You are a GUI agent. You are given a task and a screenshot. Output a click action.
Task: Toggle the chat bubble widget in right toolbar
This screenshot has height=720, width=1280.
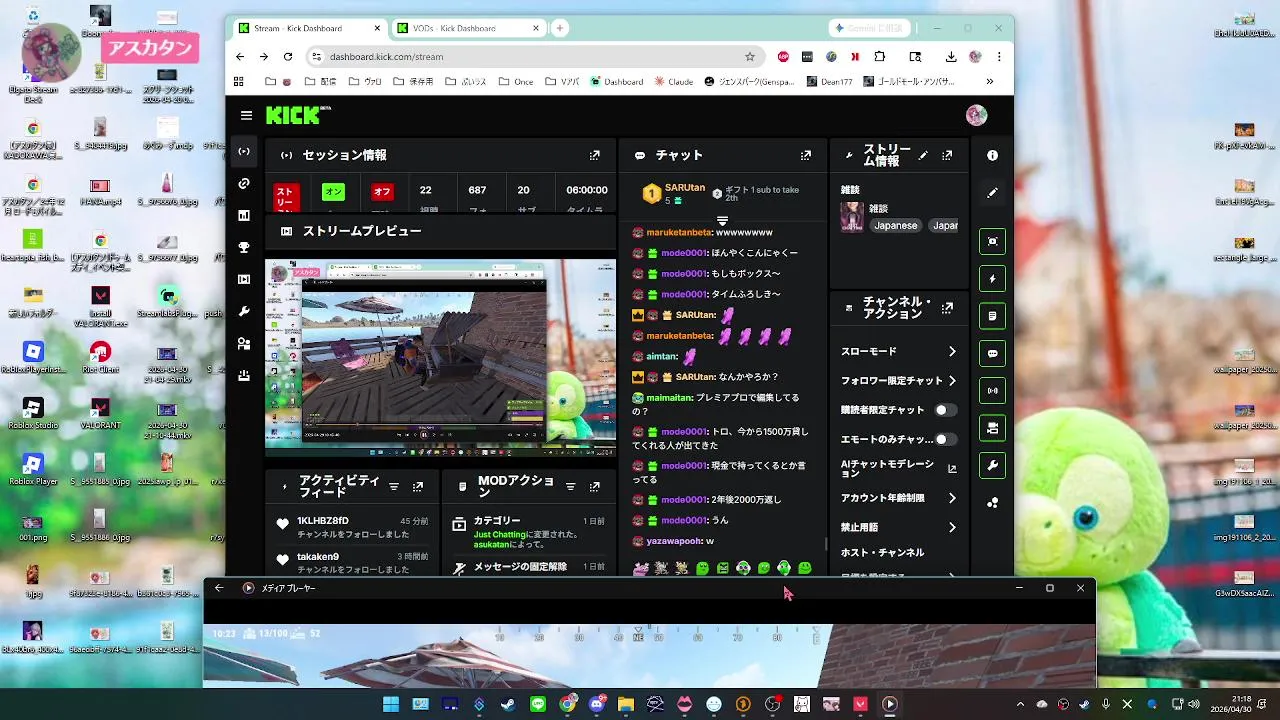click(x=992, y=353)
